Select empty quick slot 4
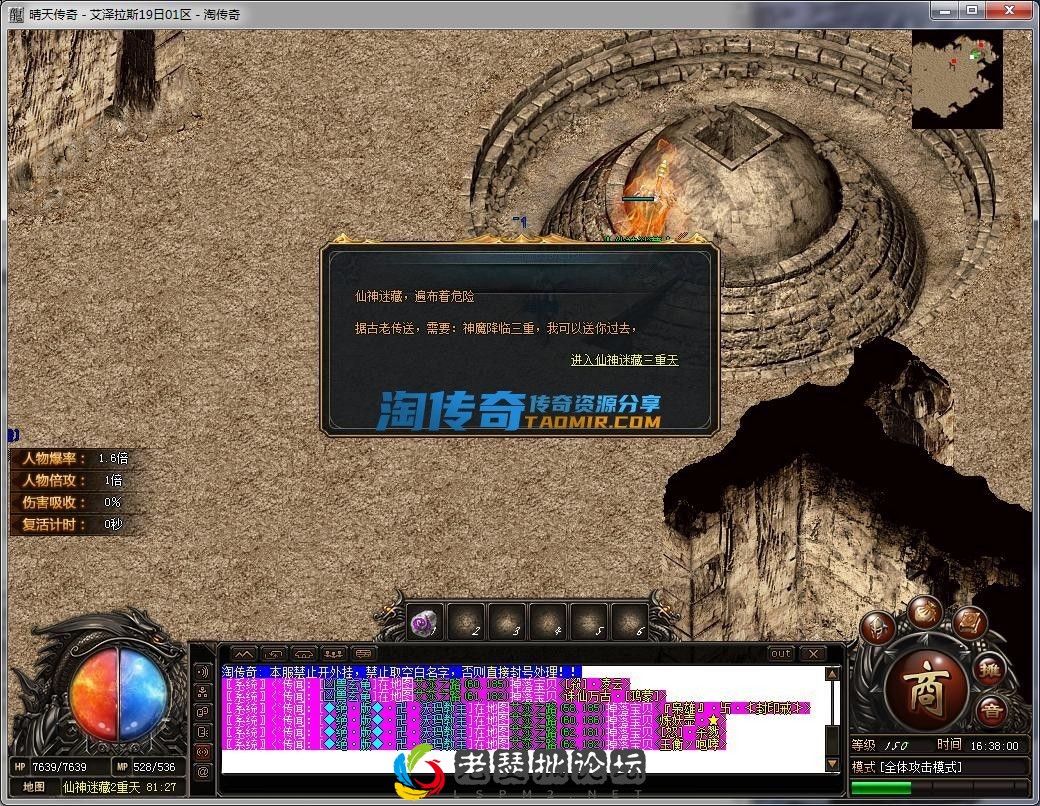Image resolution: width=1040 pixels, height=806 pixels. (549, 622)
